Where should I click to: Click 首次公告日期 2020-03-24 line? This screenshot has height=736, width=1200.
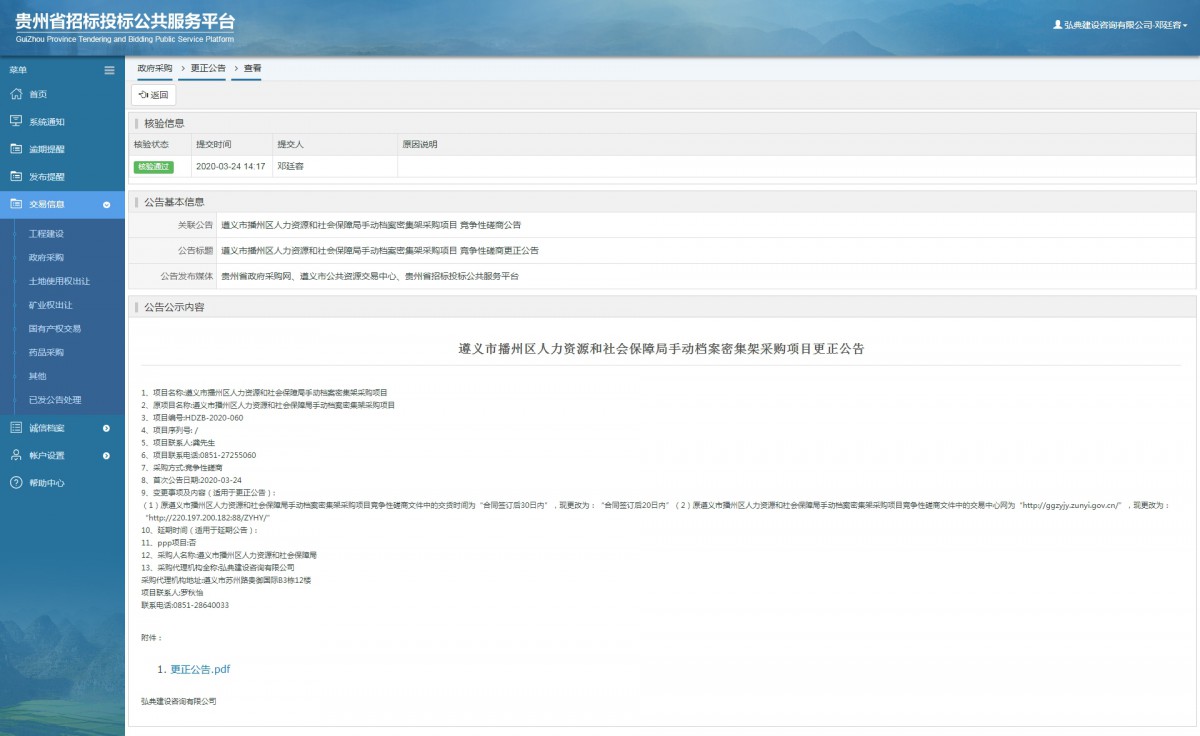[x=191, y=480]
